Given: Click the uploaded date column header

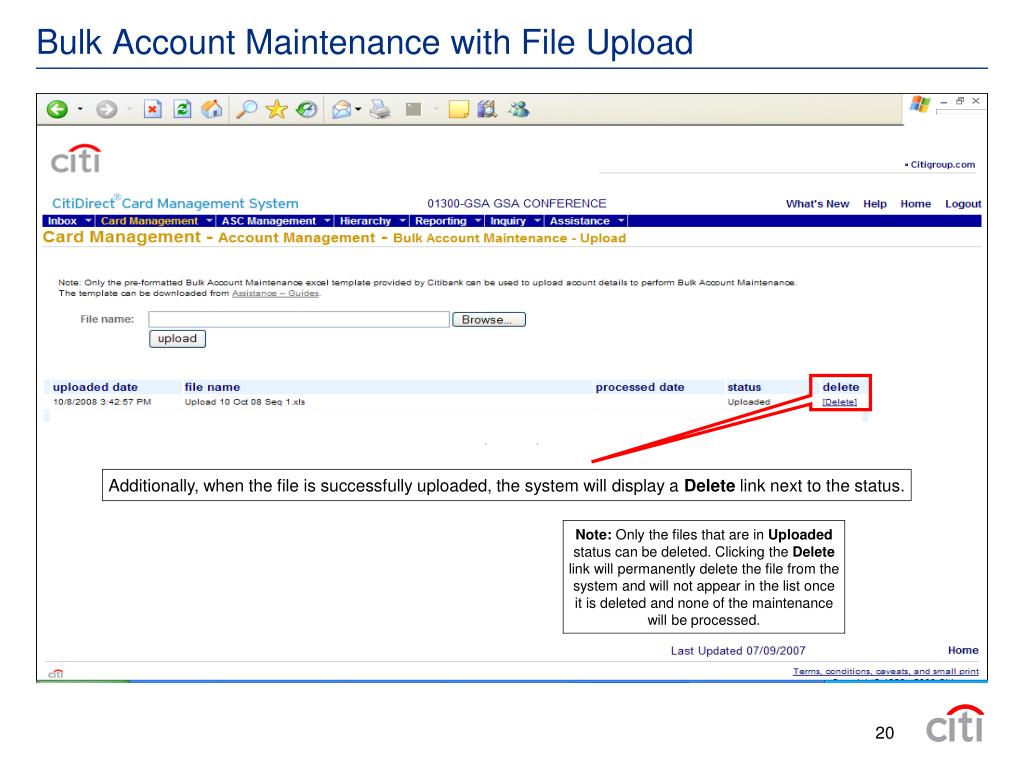Looking at the screenshot, I should [x=95, y=387].
